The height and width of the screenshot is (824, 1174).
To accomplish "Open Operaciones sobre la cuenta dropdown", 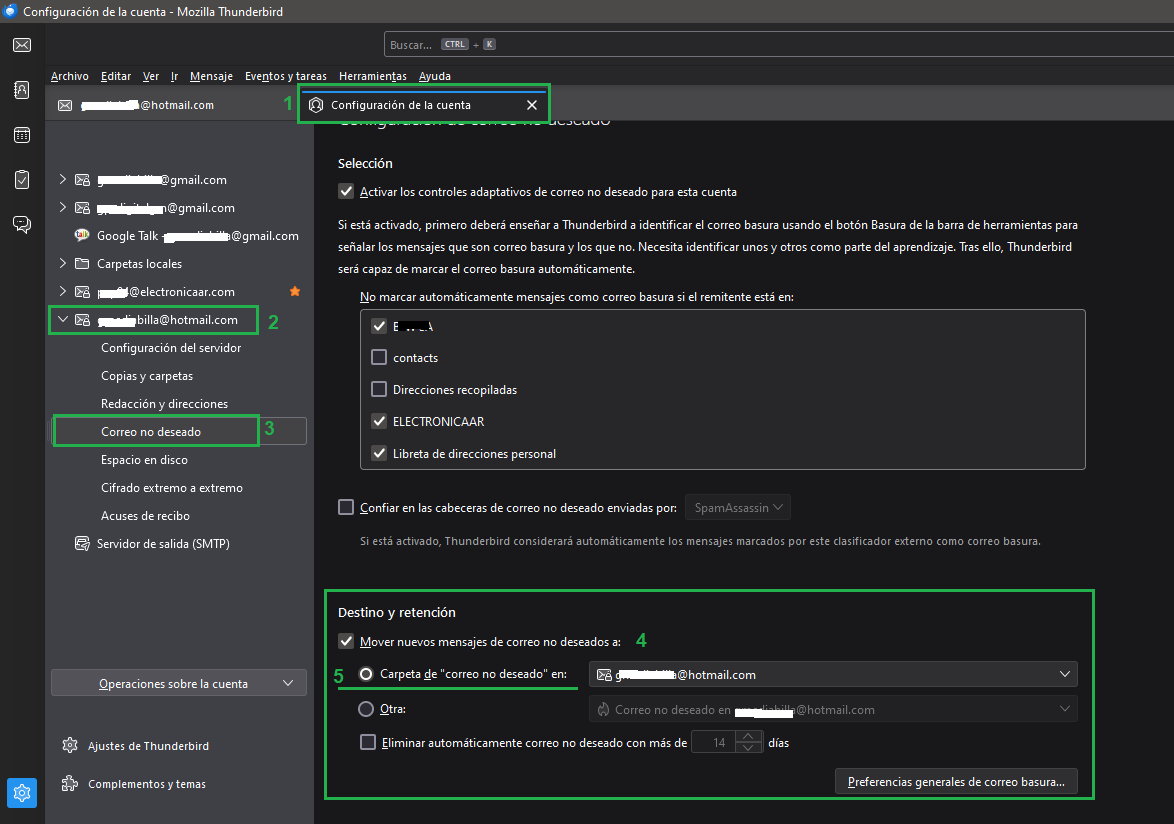I will (x=179, y=683).
